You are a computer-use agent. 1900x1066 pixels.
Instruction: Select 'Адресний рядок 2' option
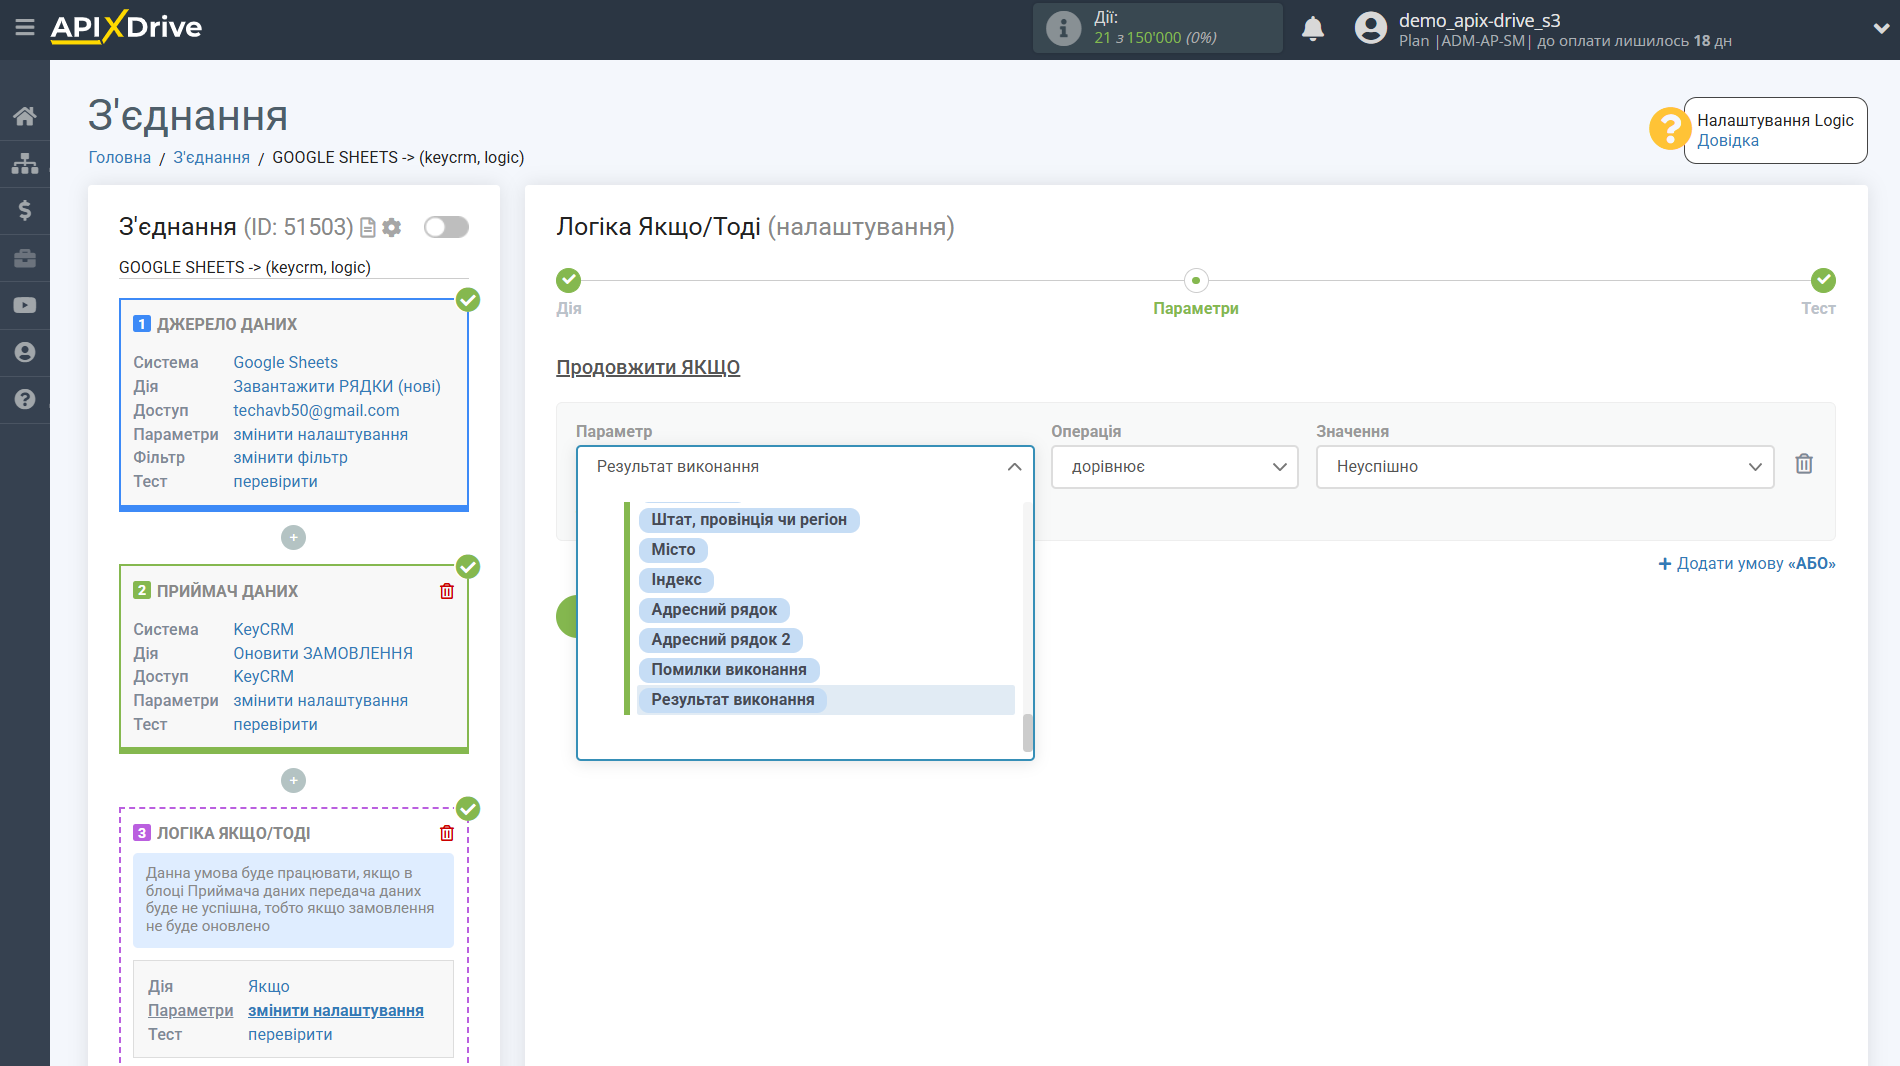720,640
